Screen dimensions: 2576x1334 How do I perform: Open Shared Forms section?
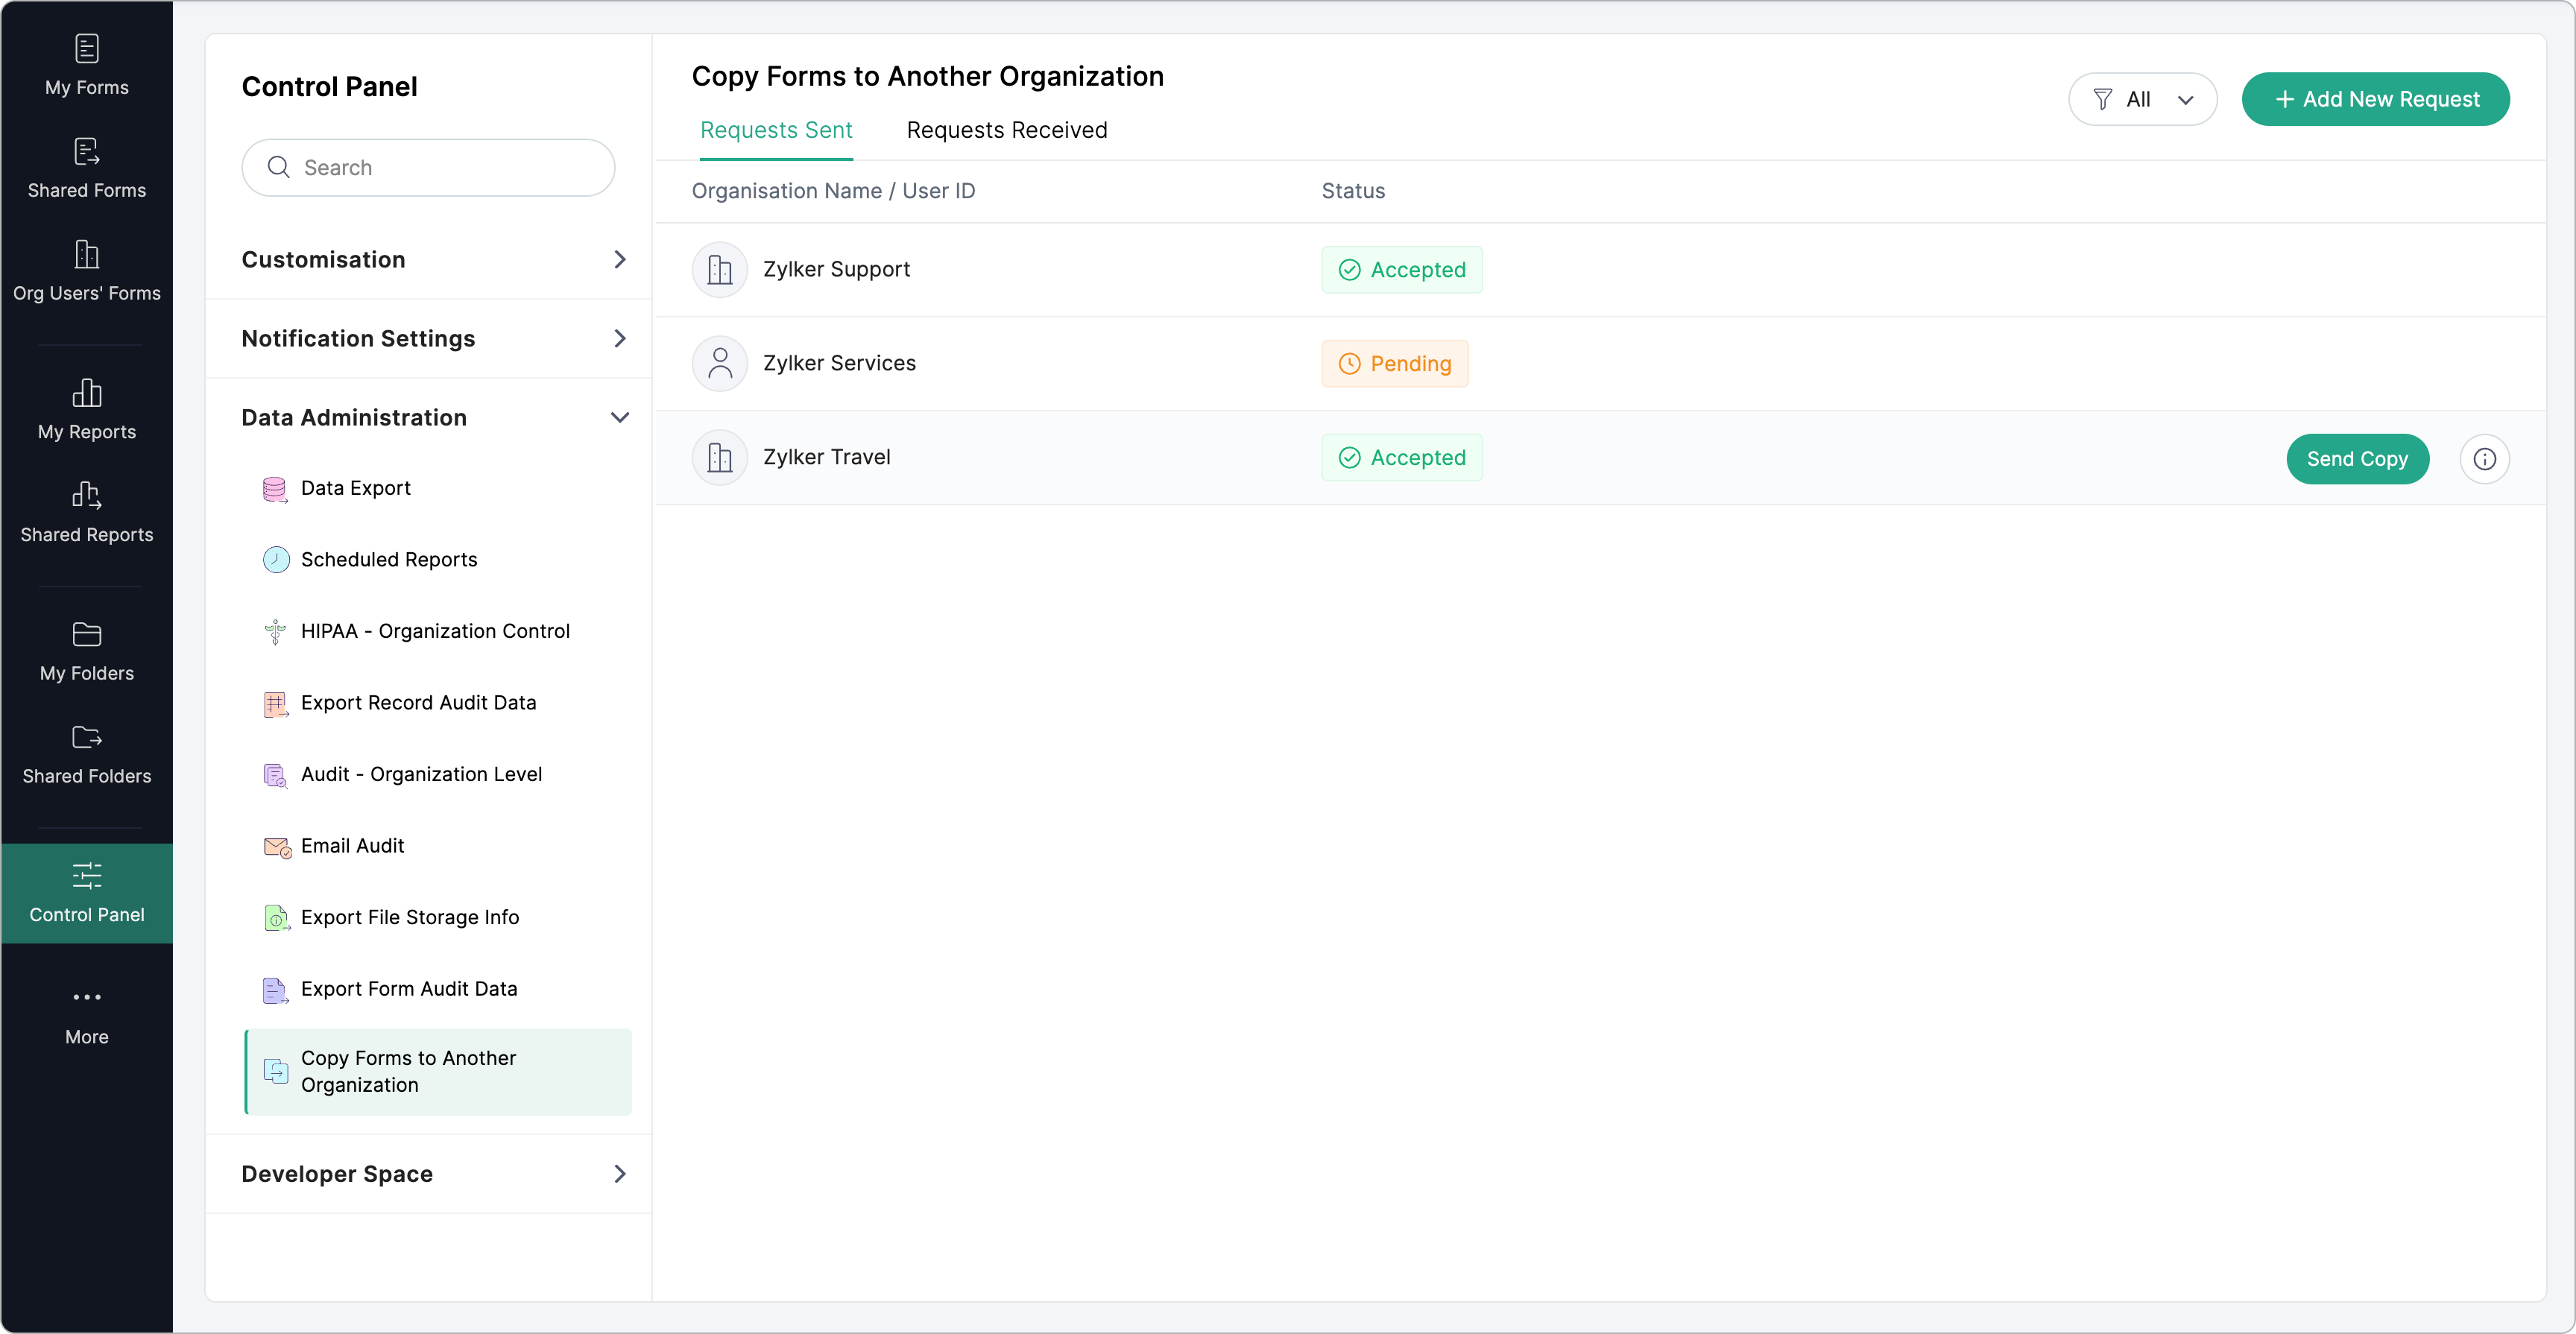tap(87, 168)
